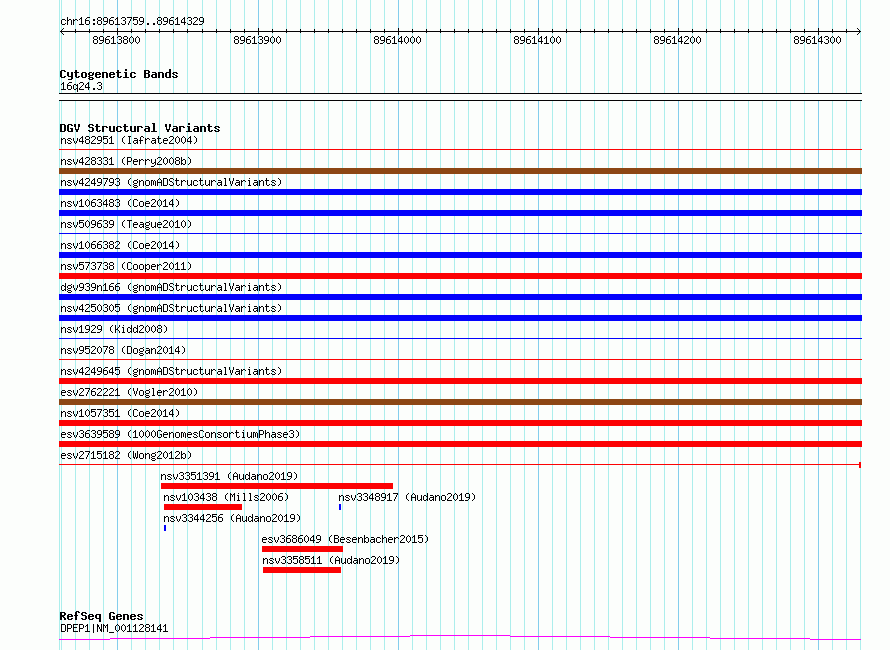Open nsv3351391 (Audano2019) label
890x650 pixels.
[x=229, y=476]
